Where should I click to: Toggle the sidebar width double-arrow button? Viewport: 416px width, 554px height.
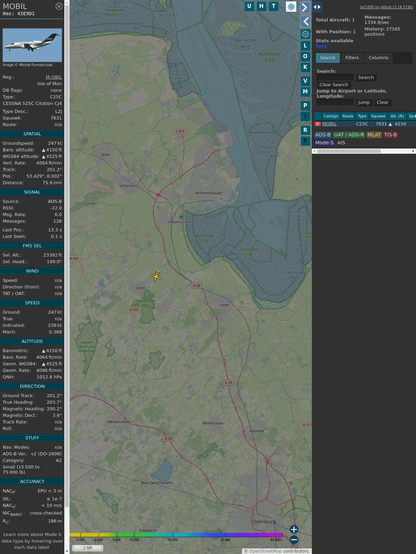[317, 7]
